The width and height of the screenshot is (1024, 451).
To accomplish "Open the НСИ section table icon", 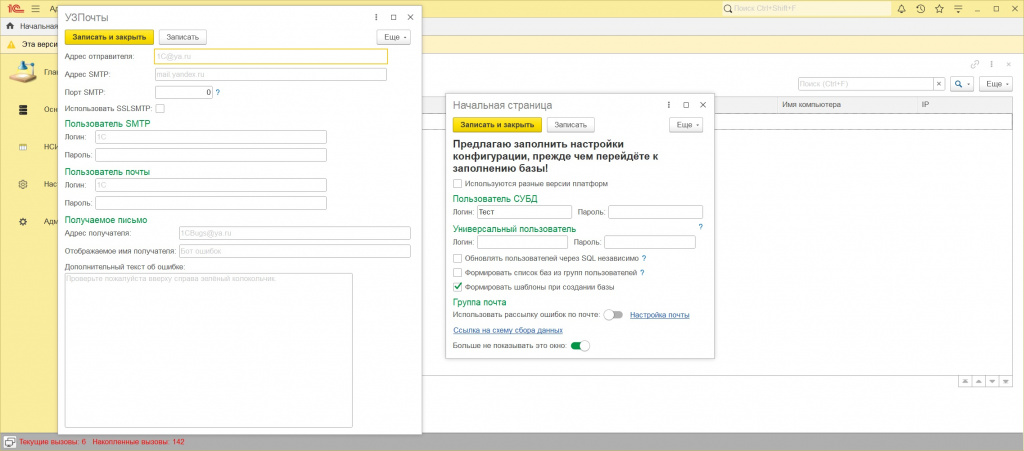I will 23,148.
